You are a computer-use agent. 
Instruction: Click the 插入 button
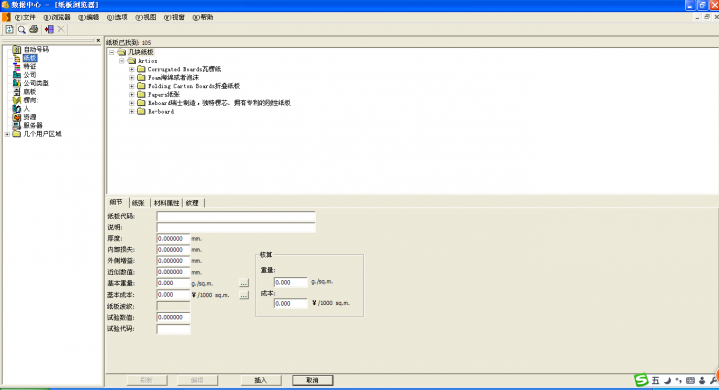260,380
